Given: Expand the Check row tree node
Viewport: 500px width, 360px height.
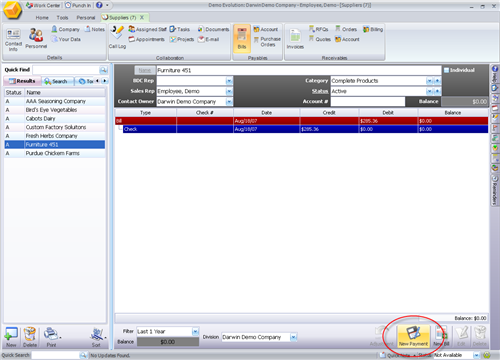Looking at the screenshot, I should click(x=120, y=129).
